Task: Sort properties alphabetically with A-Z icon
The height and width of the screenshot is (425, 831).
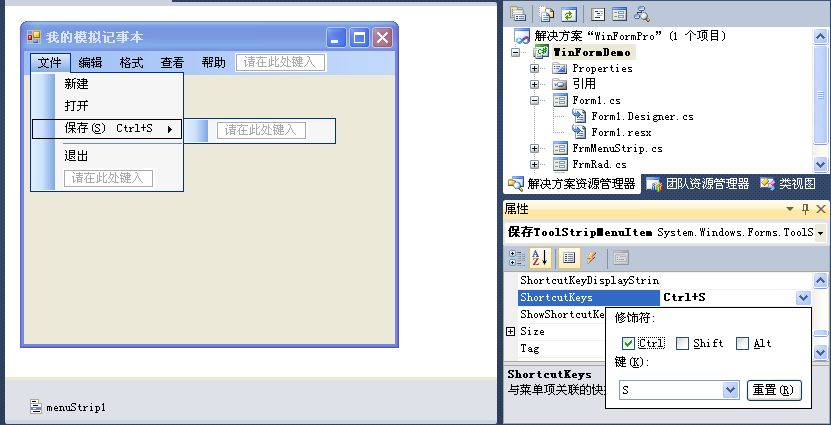Action: coord(539,258)
